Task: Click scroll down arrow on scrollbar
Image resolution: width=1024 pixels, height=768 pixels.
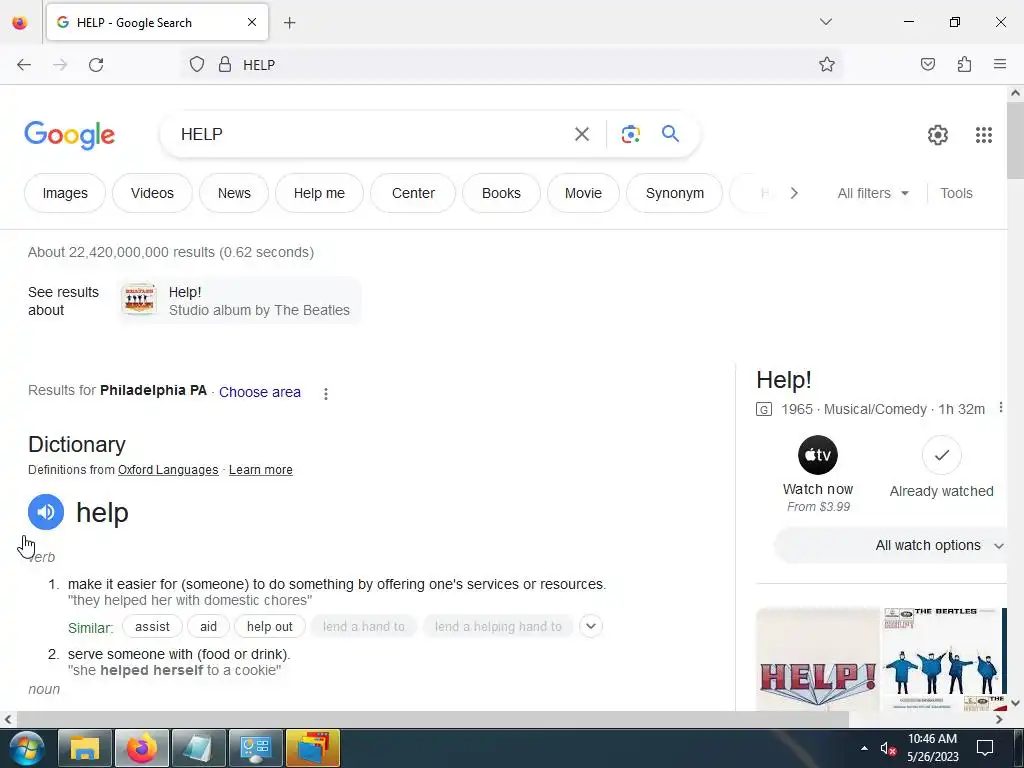Action: pos(1015,703)
